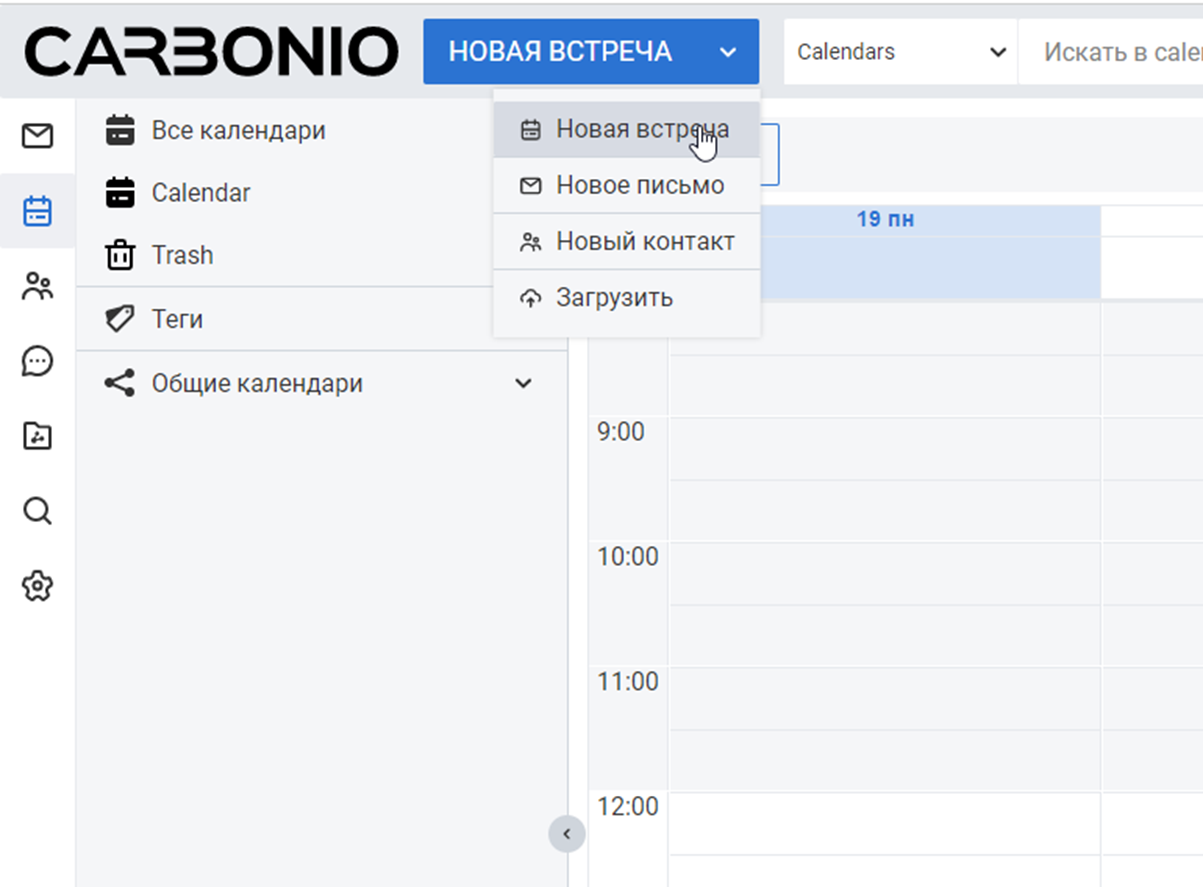Expand the Общие календари section chevron
The width and height of the screenshot is (1203, 887).
coord(523,384)
